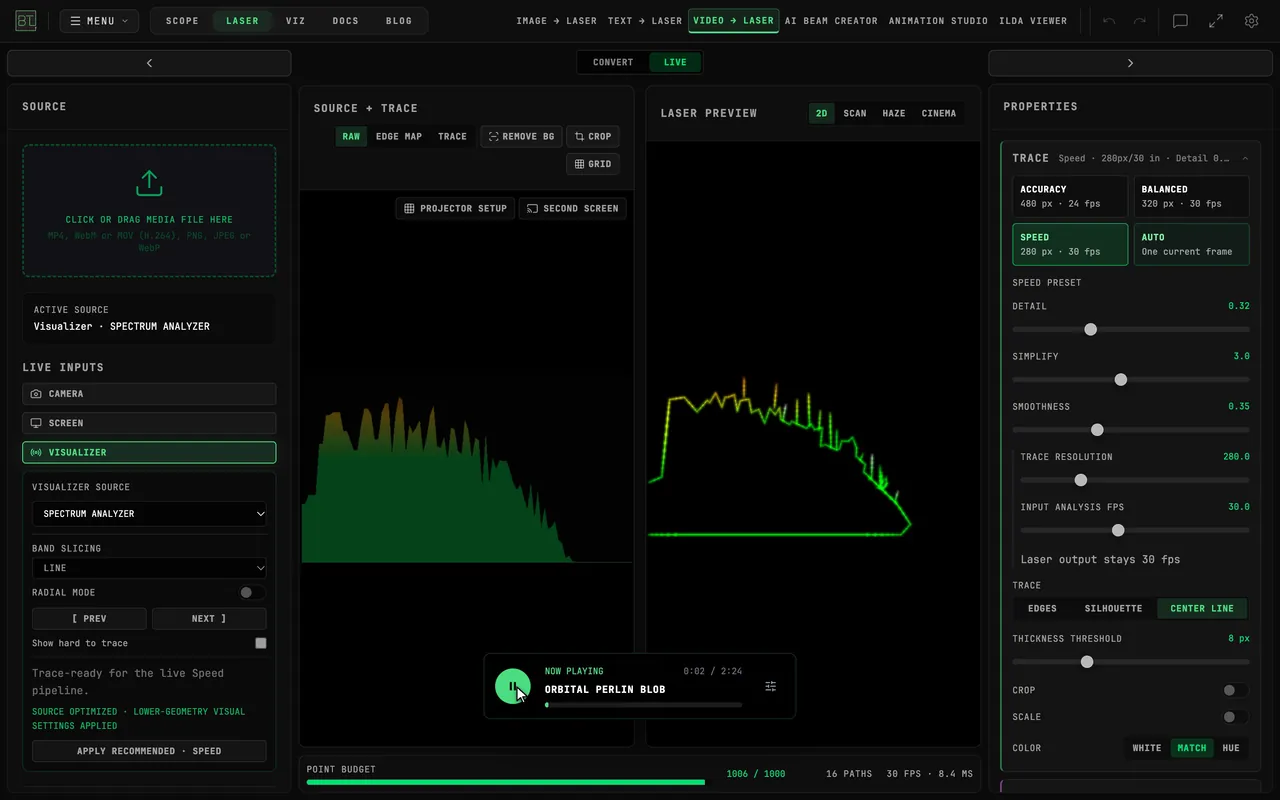Pause playback with the green button
Image resolution: width=1280 pixels, height=800 pixels.
[513, 686]
